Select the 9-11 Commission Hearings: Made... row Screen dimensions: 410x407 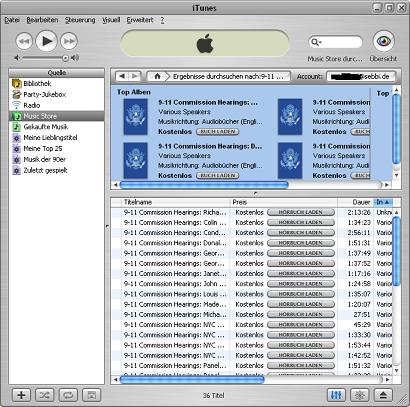coord(252,304)
